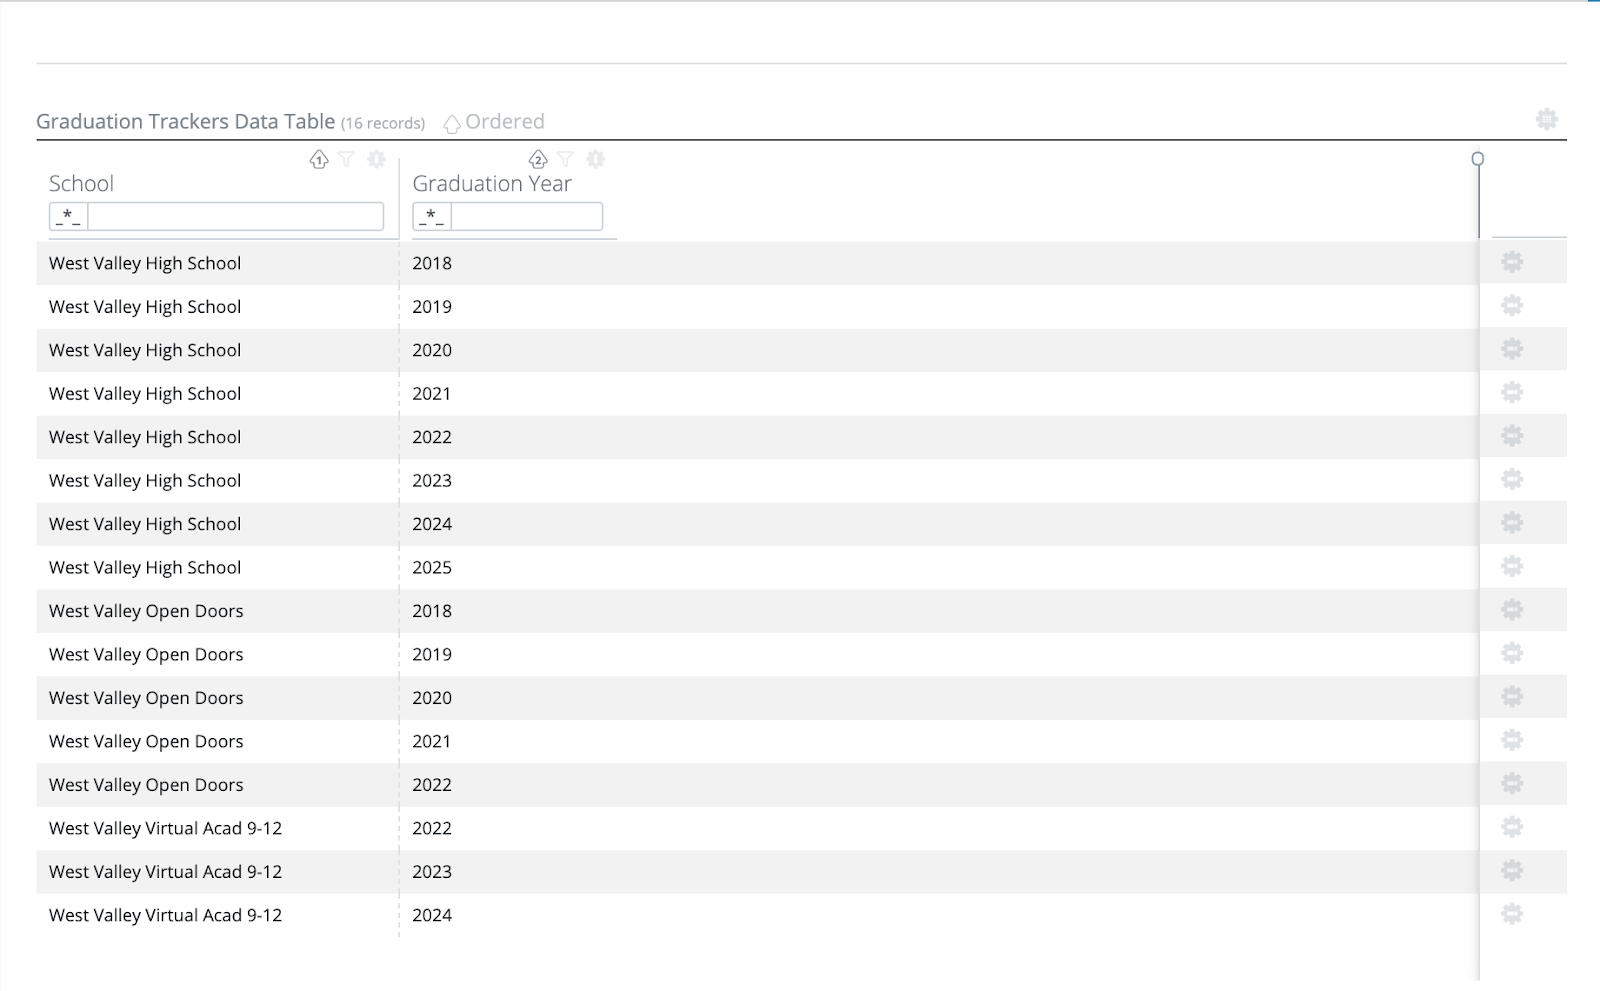This screenshot has height=991, width=1600.
Task: Select the School column header label
Action: click(81, 183)
